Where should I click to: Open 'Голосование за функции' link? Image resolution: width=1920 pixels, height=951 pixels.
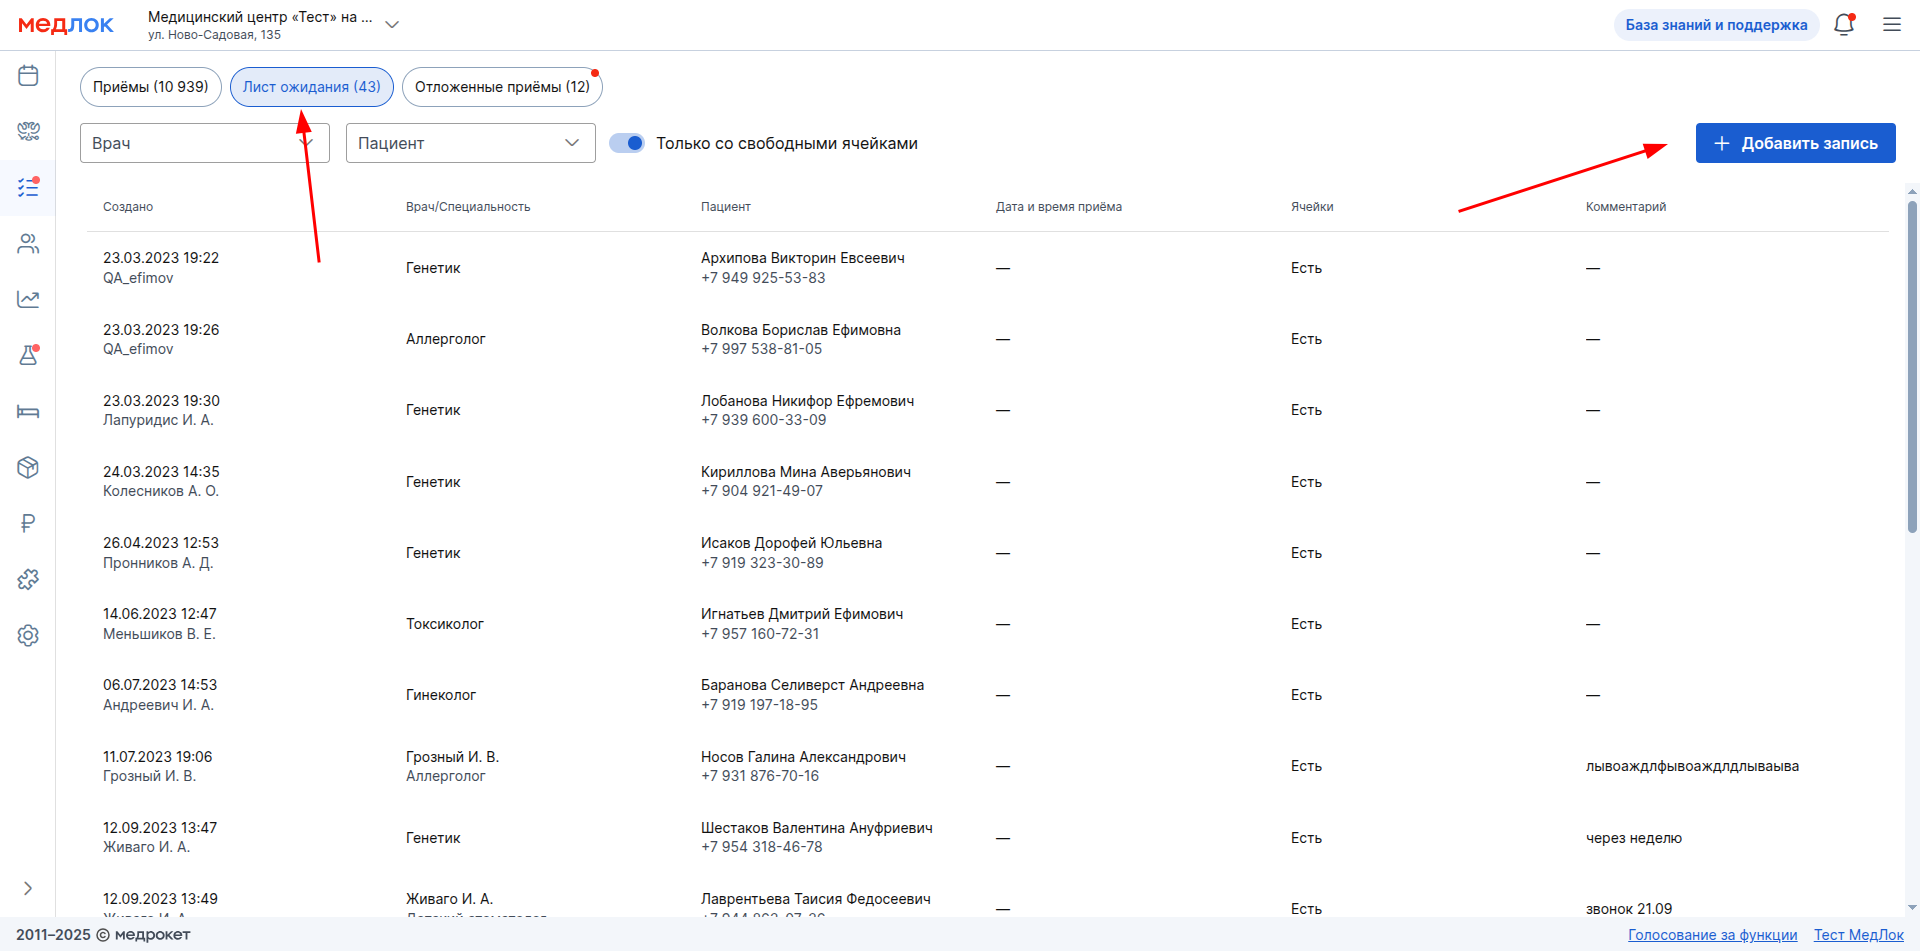(x=1712, y=935)
